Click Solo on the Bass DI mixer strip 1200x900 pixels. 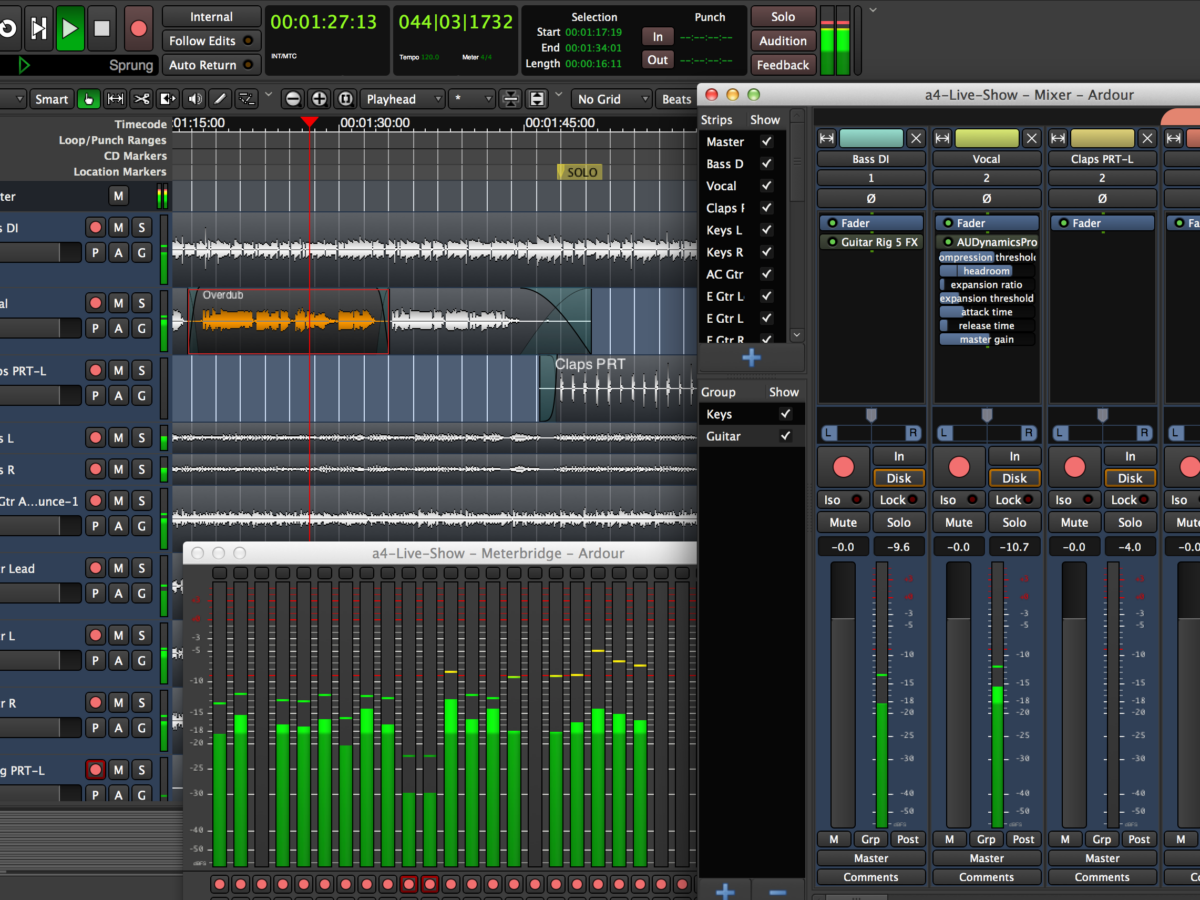898,522
